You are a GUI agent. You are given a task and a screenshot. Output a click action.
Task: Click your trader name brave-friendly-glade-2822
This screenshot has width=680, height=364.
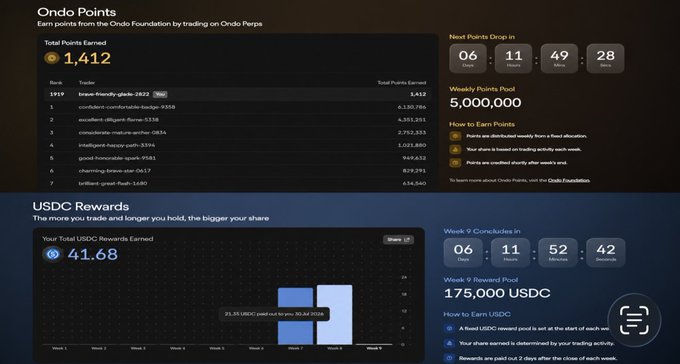point(114,94)
